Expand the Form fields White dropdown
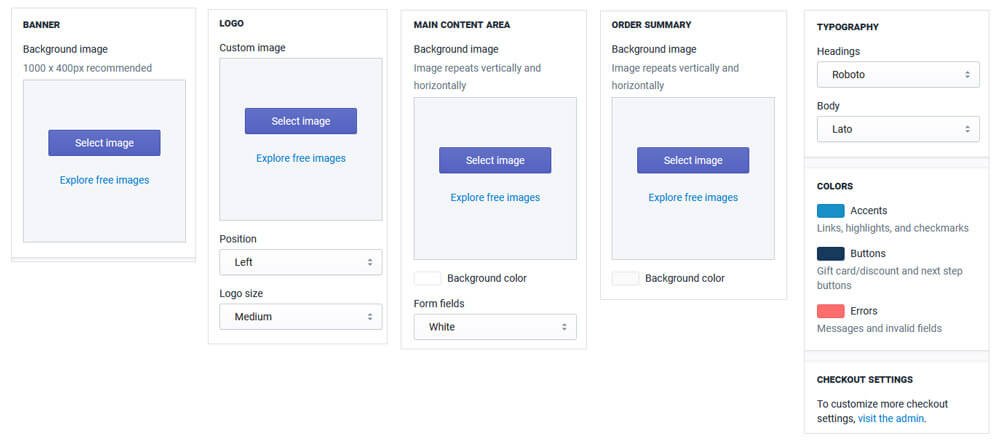Screen dimensions: 1000x445 [x=495, y=327]
